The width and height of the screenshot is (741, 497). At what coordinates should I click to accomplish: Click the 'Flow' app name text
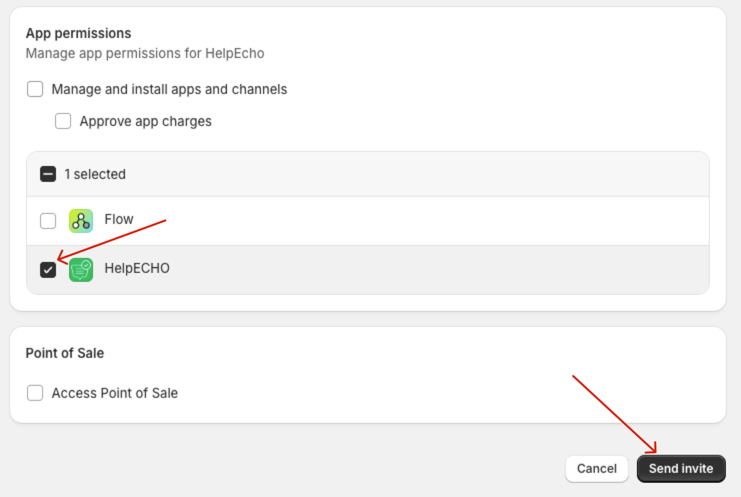(x=119, y=220)
